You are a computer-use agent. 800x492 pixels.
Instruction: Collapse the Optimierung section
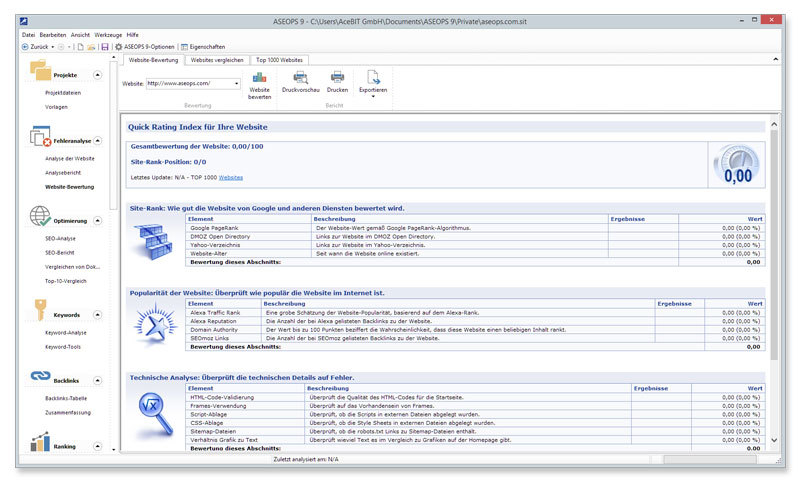click(97, 220)
